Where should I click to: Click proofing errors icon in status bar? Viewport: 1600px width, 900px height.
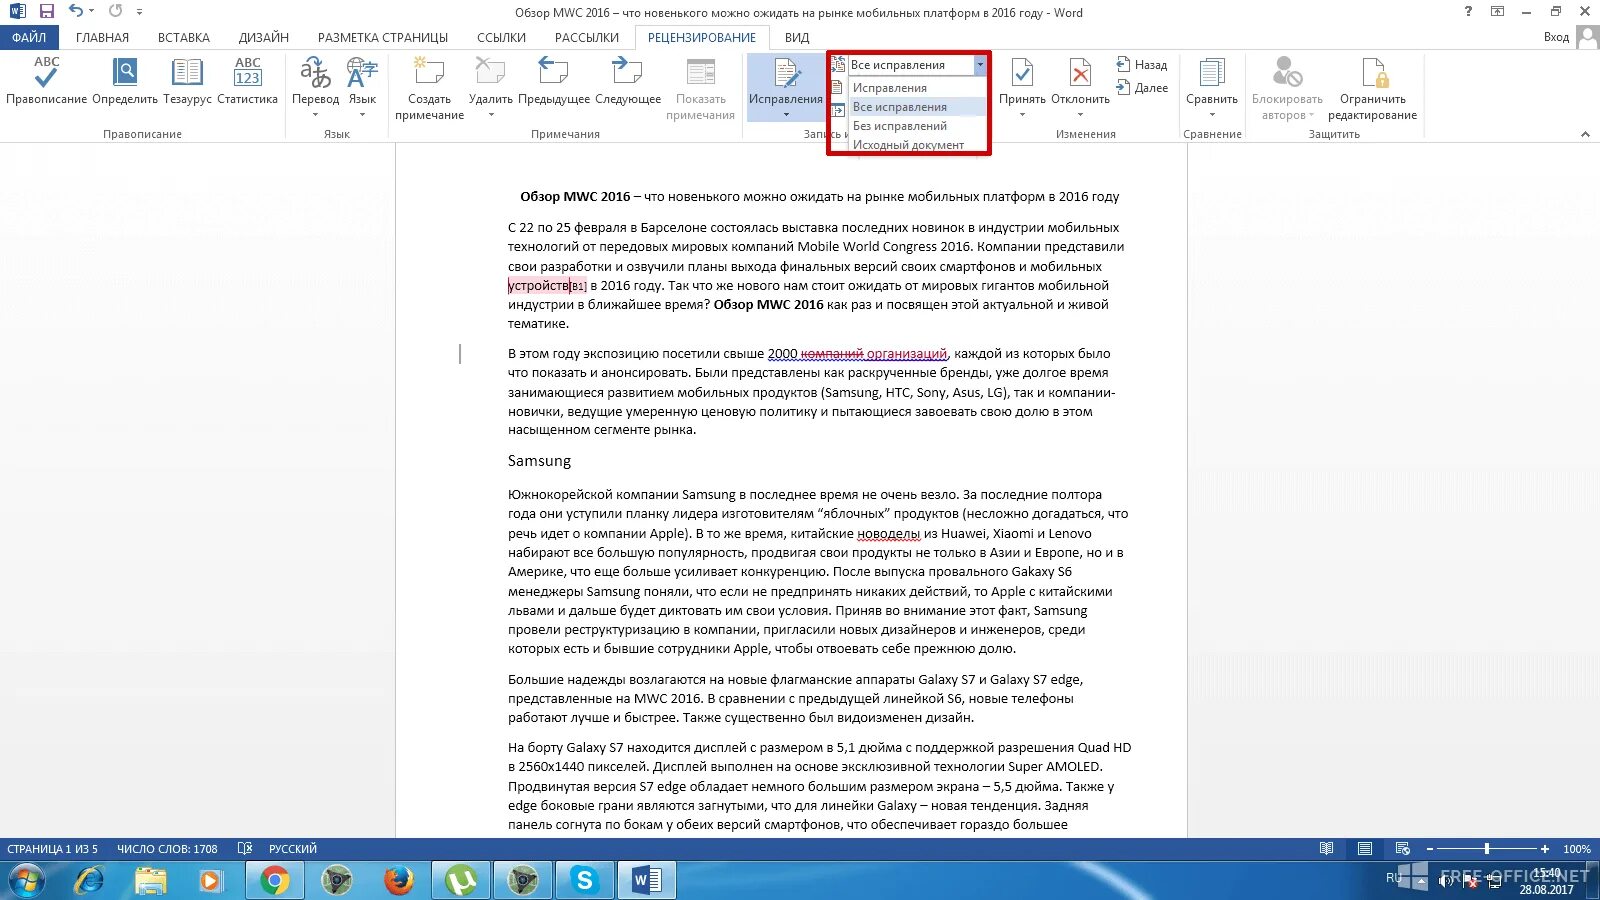245,849
